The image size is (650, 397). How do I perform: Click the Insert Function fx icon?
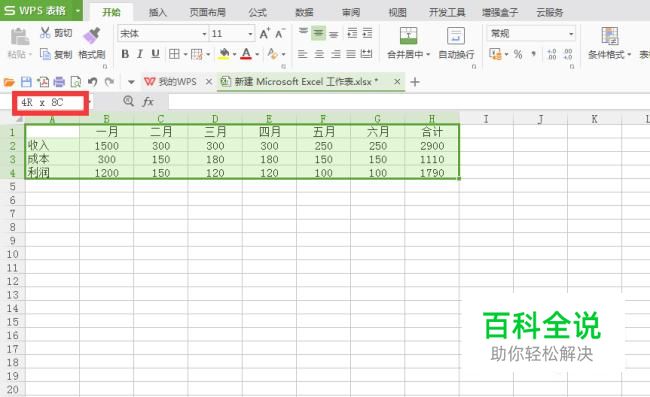click(148, 102)
